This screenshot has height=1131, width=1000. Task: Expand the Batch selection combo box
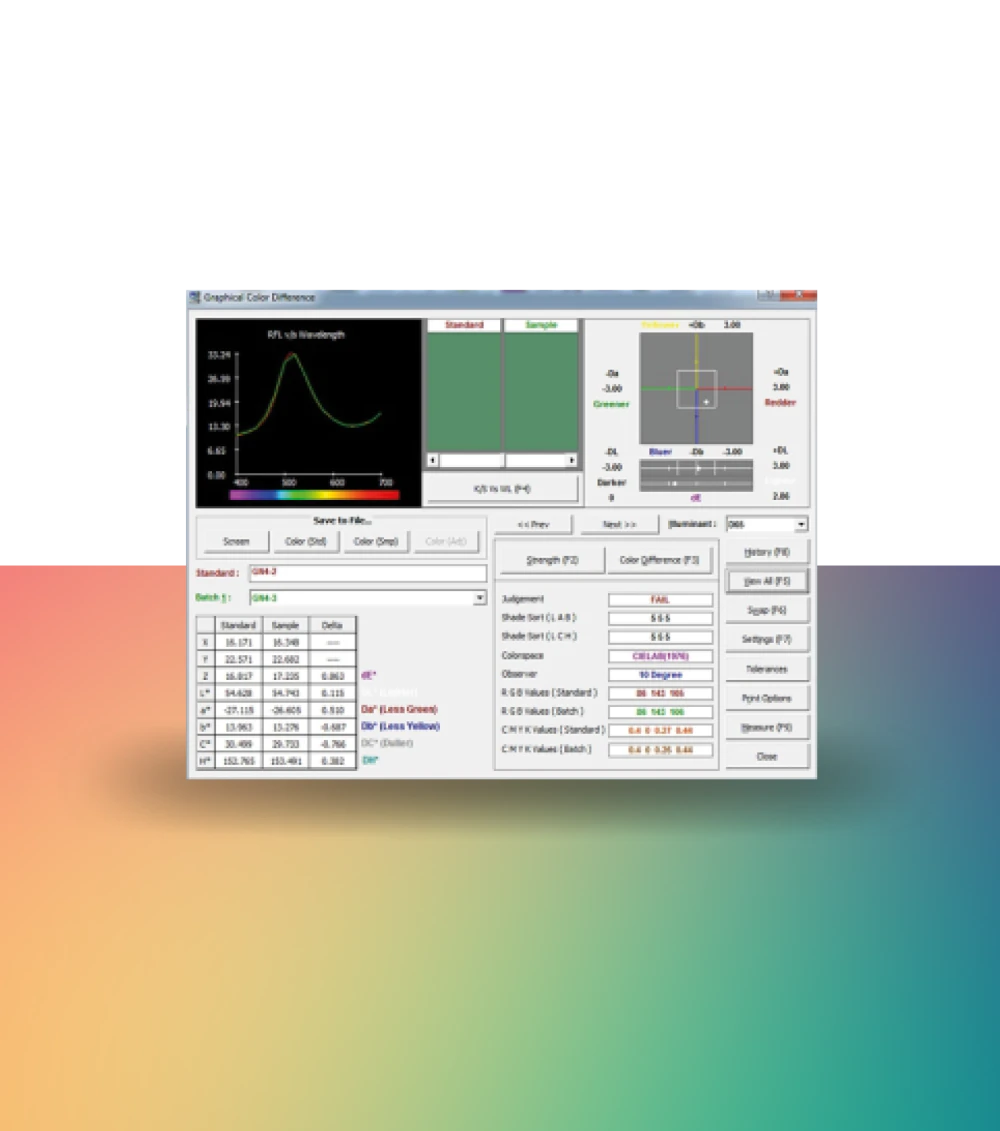[480, 598]
